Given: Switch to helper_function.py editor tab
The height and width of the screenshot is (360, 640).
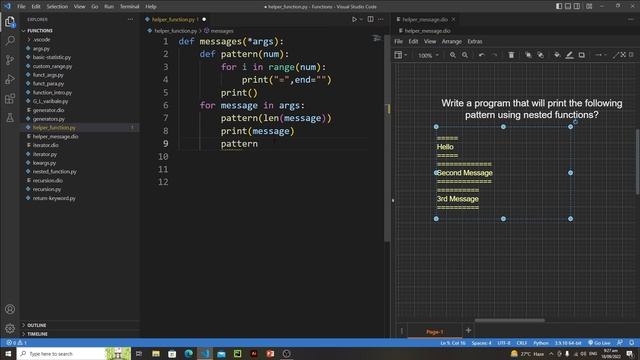Looking at the screenshot, I should tap(176, 19).
